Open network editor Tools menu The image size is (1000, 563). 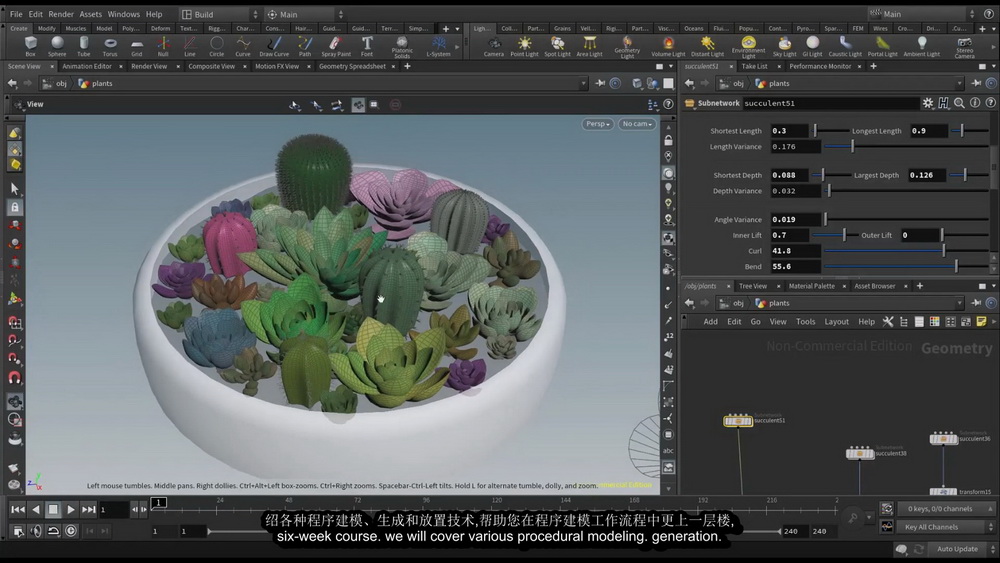point(805,322)
